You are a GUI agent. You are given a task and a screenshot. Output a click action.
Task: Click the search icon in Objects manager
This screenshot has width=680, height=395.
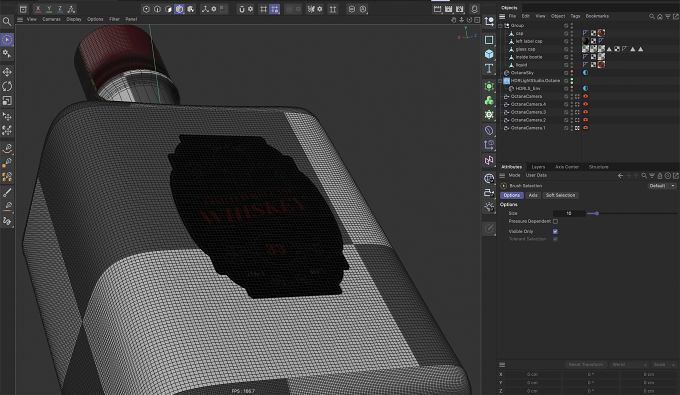(652, 16)
